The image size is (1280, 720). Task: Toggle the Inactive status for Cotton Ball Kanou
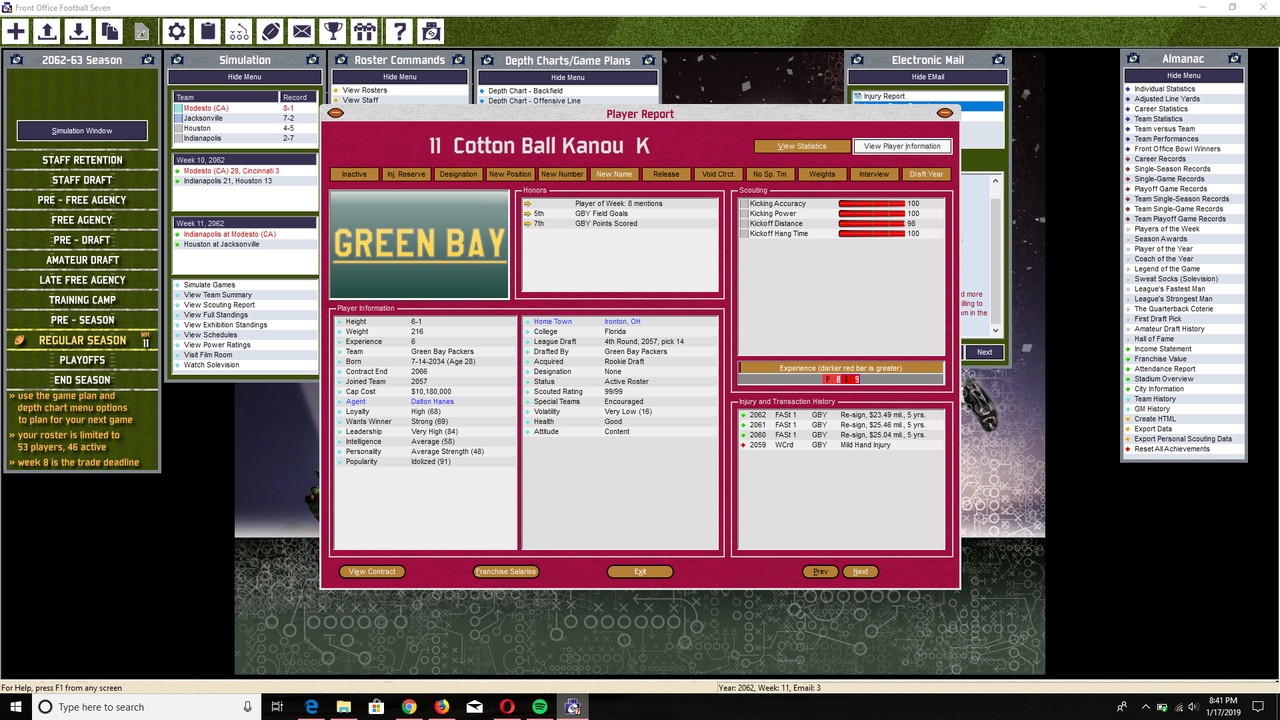pyautogui.click(x=353, y=173)
